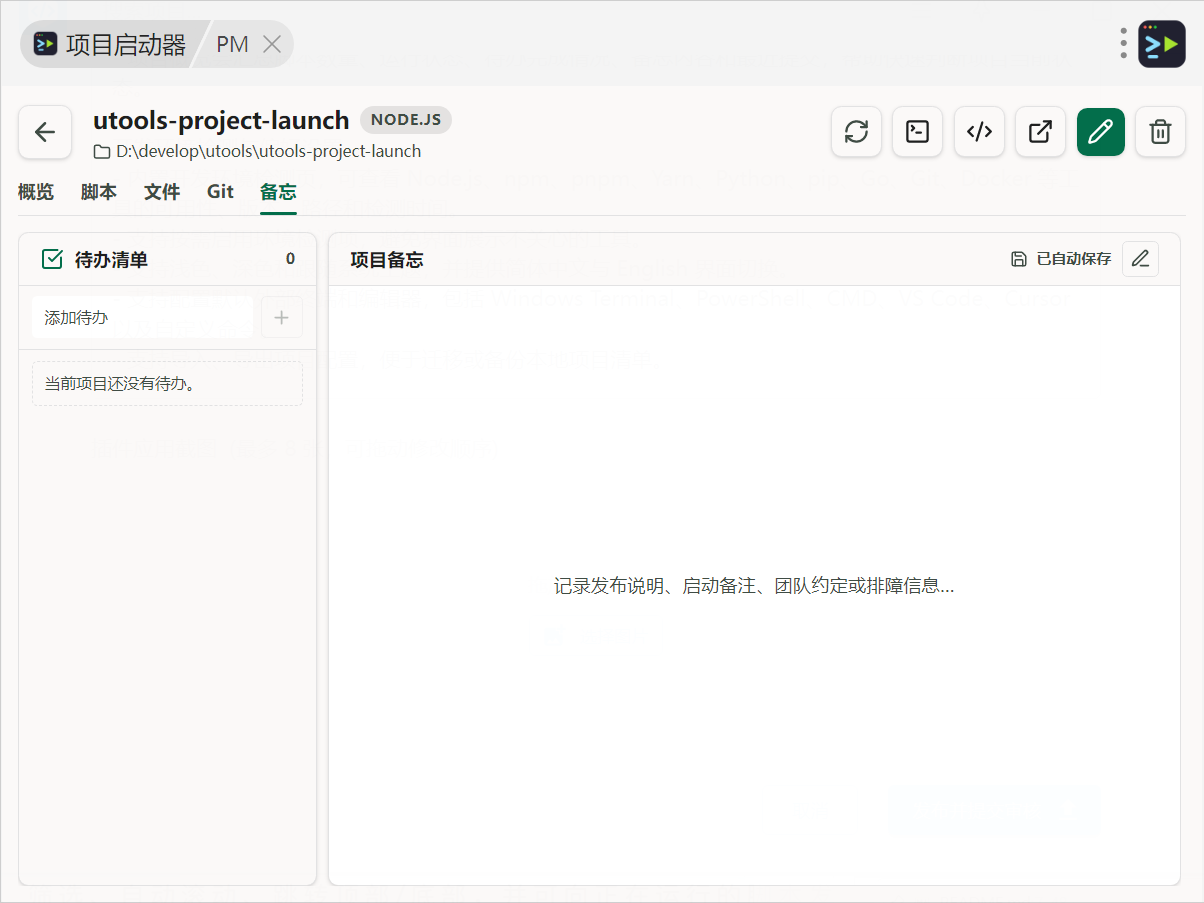Edit the project memo with pencil icon
Viewport: 1204px width, 903px height.
[1140, 259]
